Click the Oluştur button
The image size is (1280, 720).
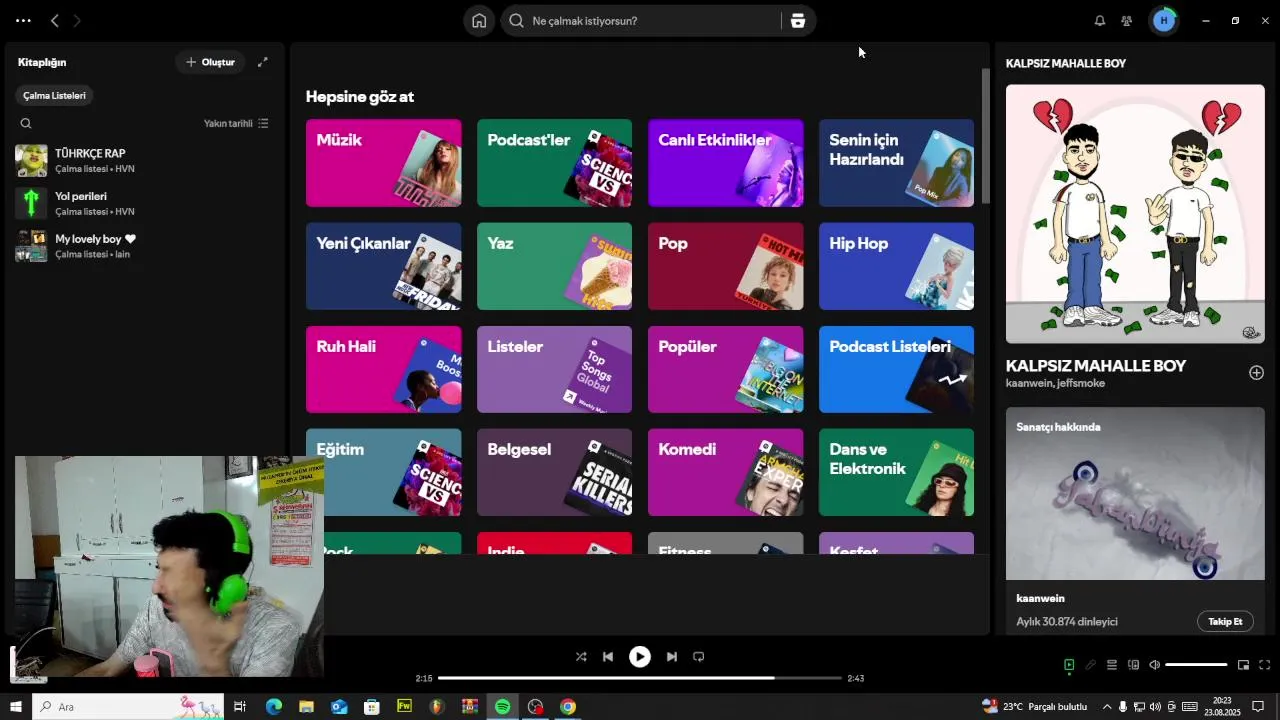[210, 62]
